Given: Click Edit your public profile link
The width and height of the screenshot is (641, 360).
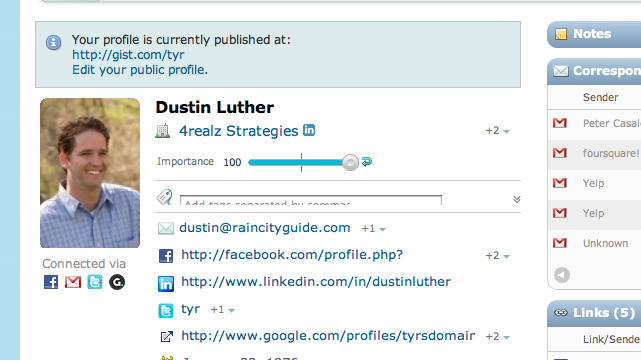Looking at the screenshot, I should [x=140, y=70].
